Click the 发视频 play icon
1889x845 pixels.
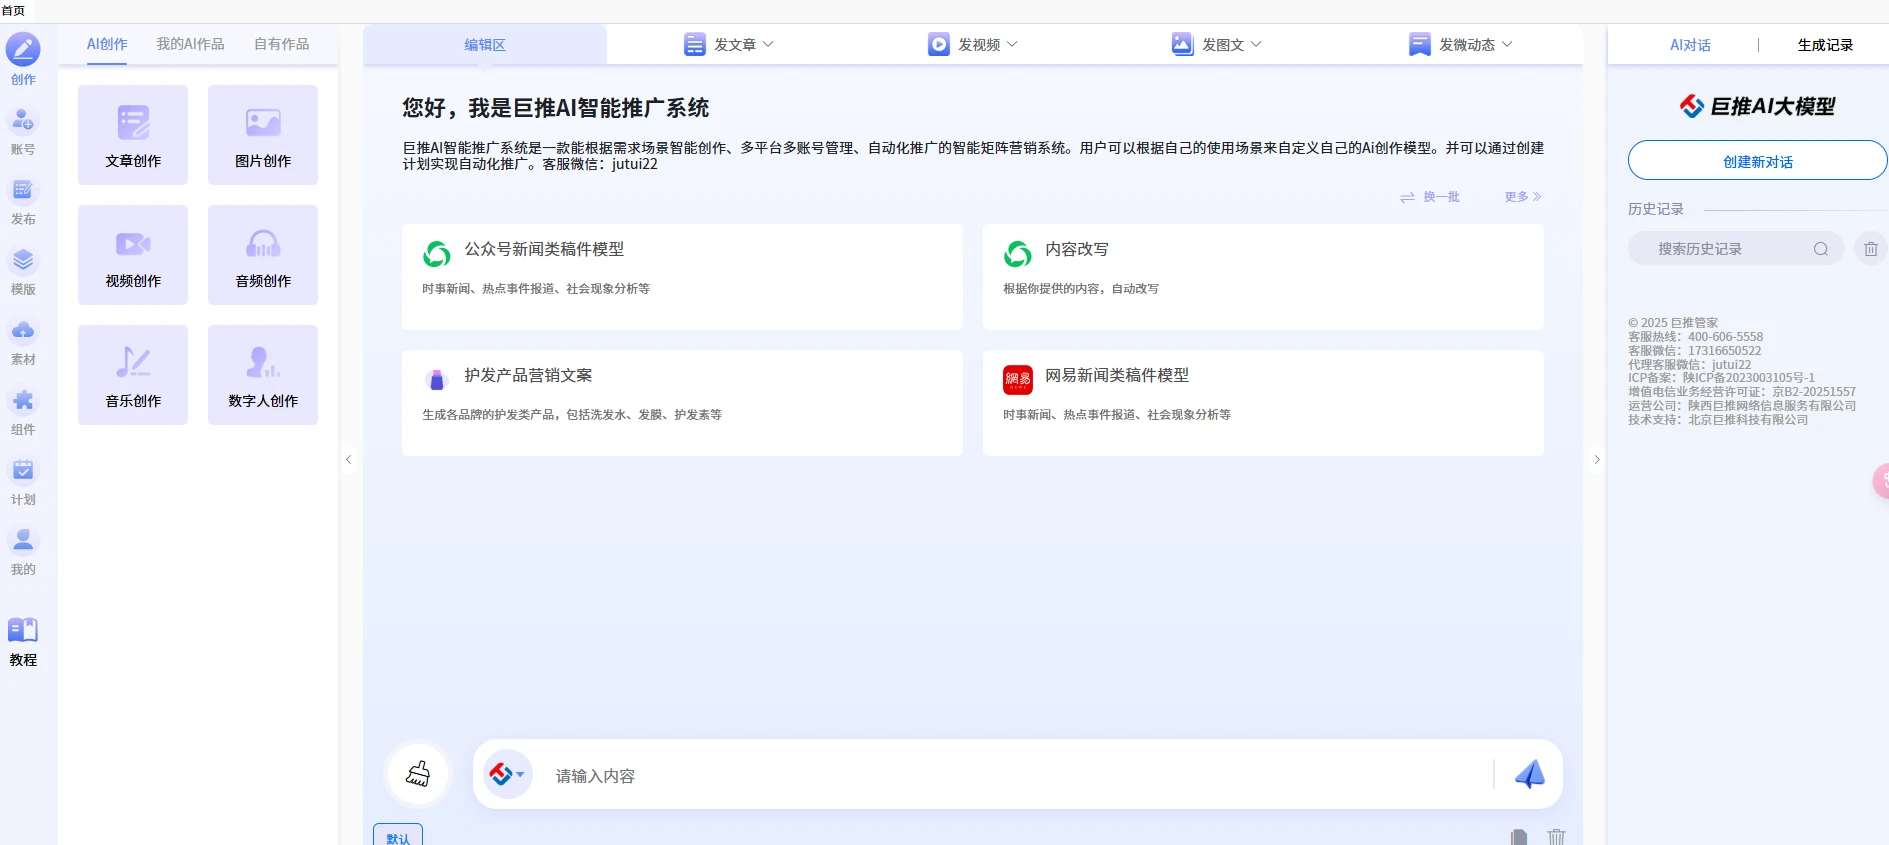coord(939,44)
